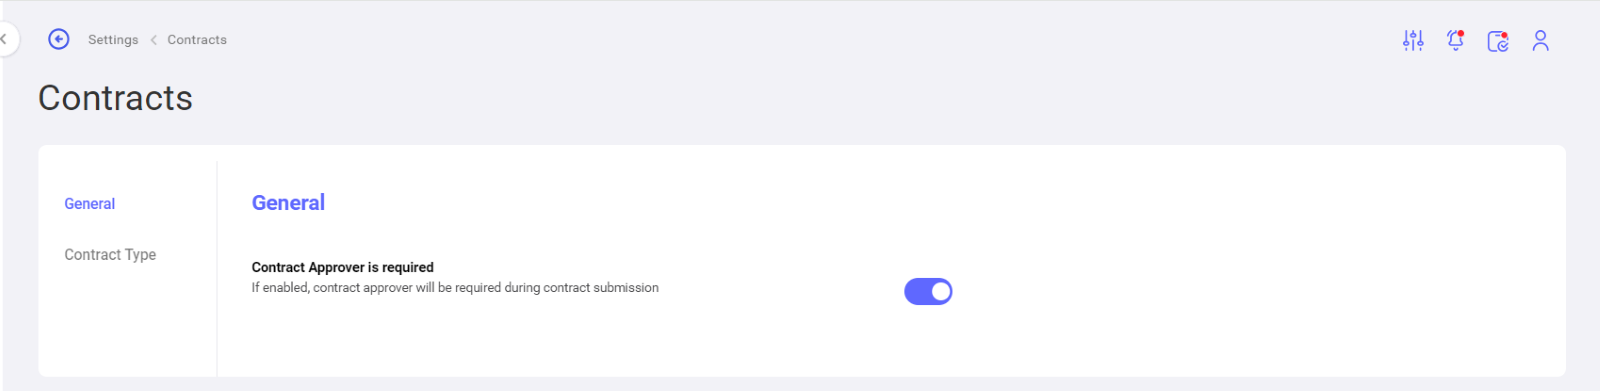1600x391 pixels.
Task: Click the Contracts breadcrumb link
Action: point(197,40)
